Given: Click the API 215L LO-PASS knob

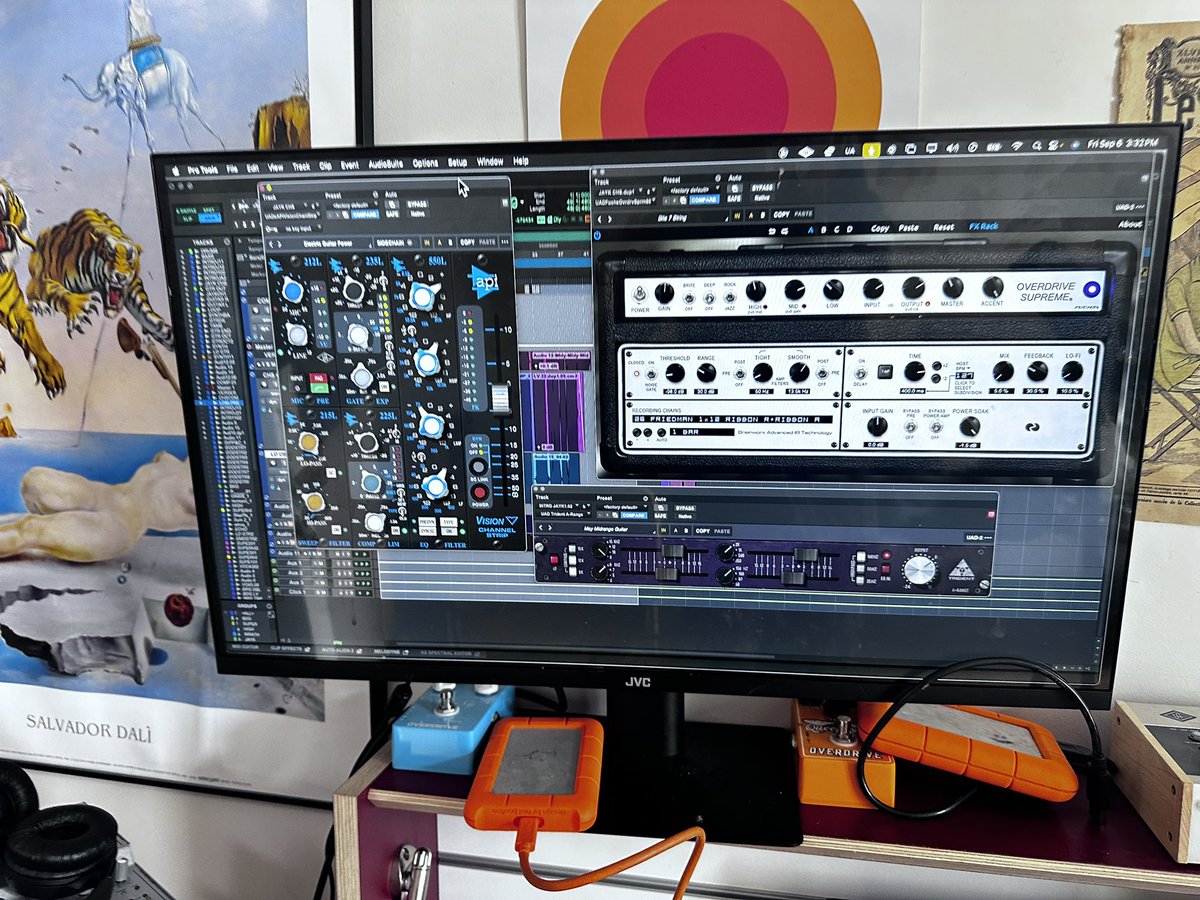Looking at the screenshot, I should (x=308, y=443).
